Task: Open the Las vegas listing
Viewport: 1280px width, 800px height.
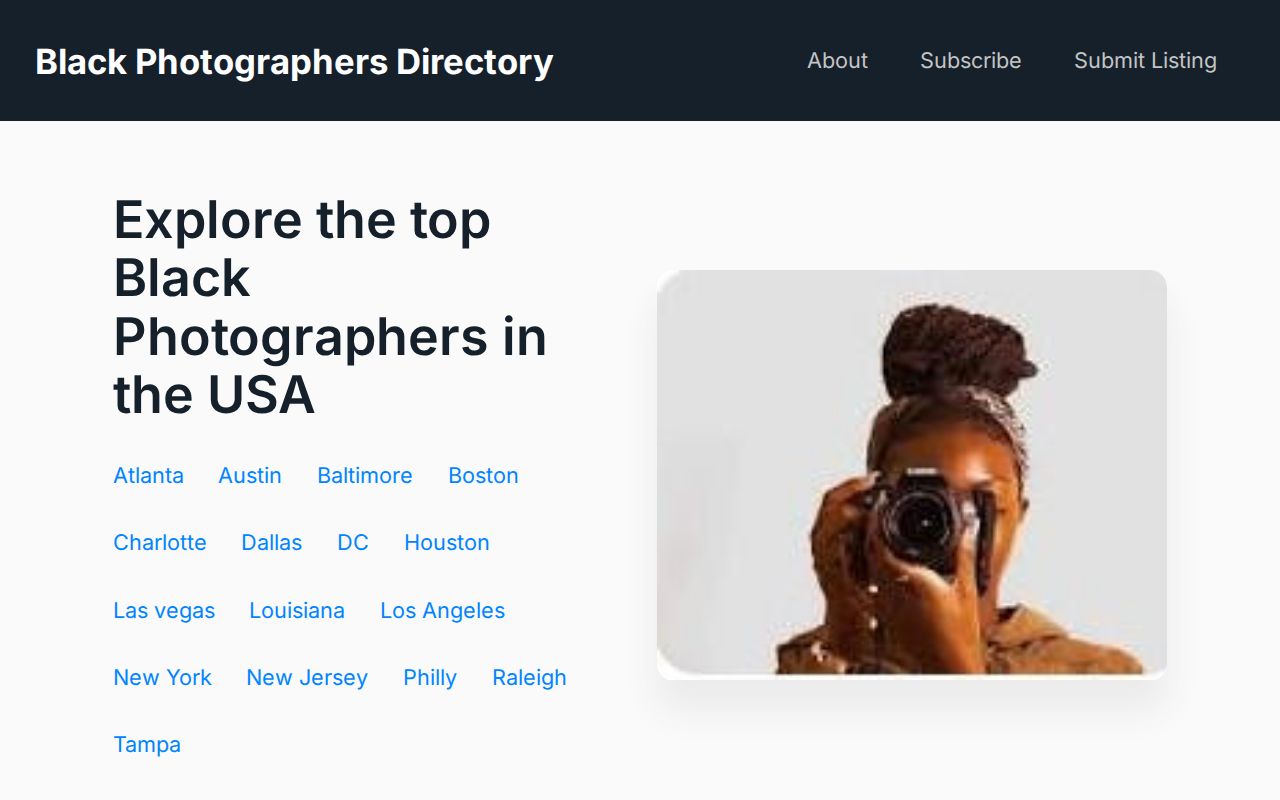Action: pos(164,610)
